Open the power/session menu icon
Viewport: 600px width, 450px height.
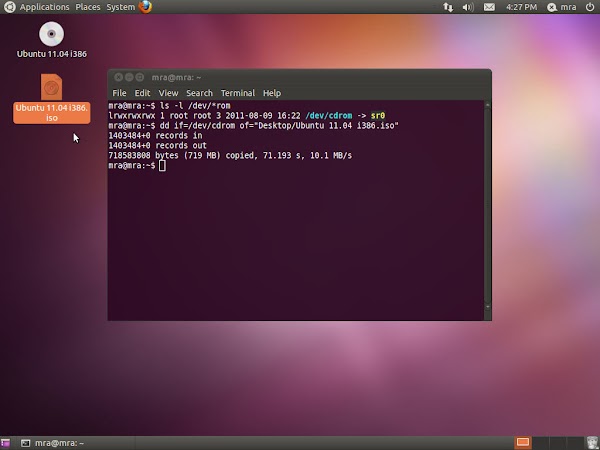590,7
